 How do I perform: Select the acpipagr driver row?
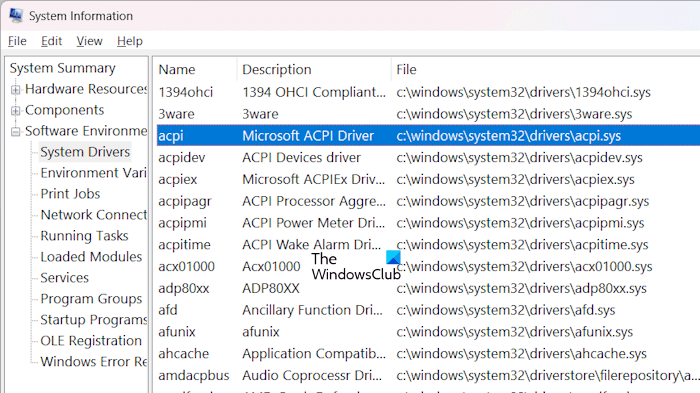tap(428, 201)
